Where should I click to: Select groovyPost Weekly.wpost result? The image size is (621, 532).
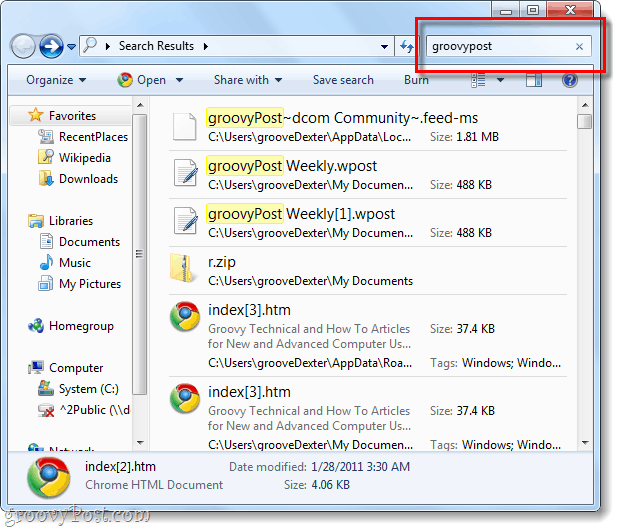[368, 175]
